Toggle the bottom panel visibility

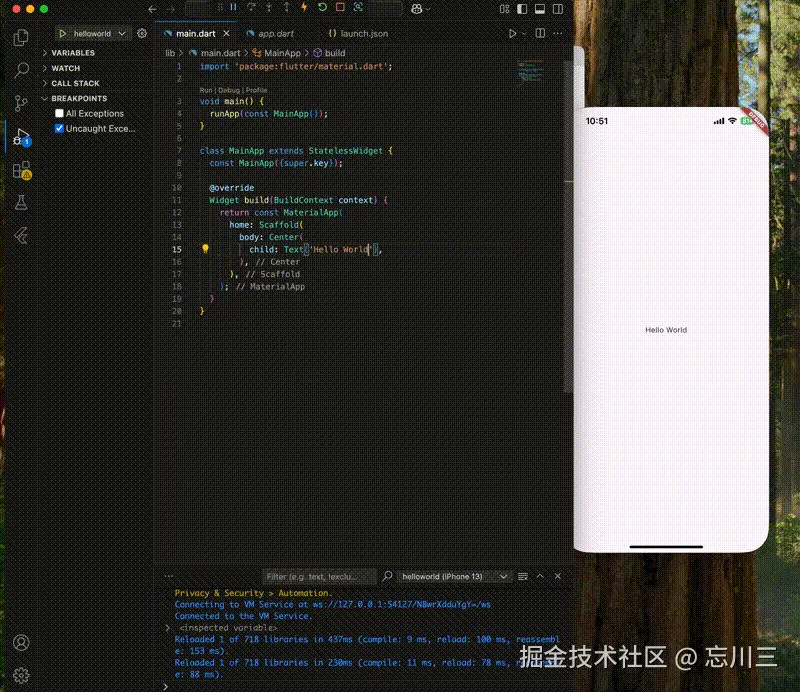540,9
